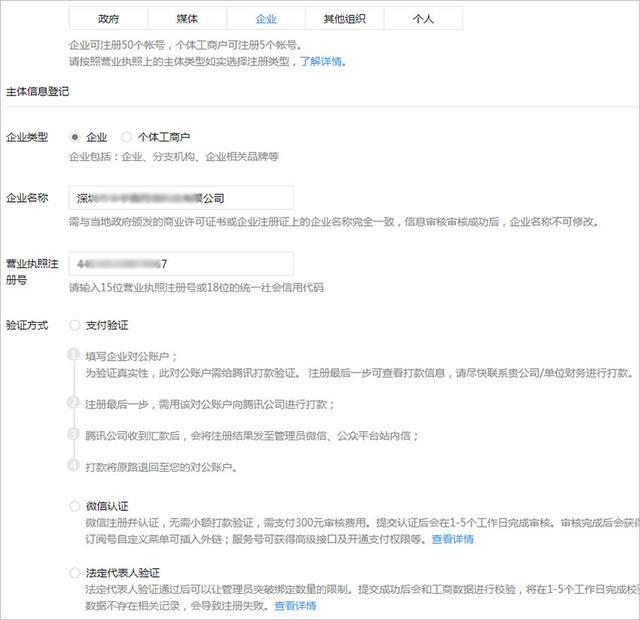Image resolution: width=640 pixels, height=620 pixels.
Task: Open 查看详情 link under 微信认证
Action: click(453, 539)
